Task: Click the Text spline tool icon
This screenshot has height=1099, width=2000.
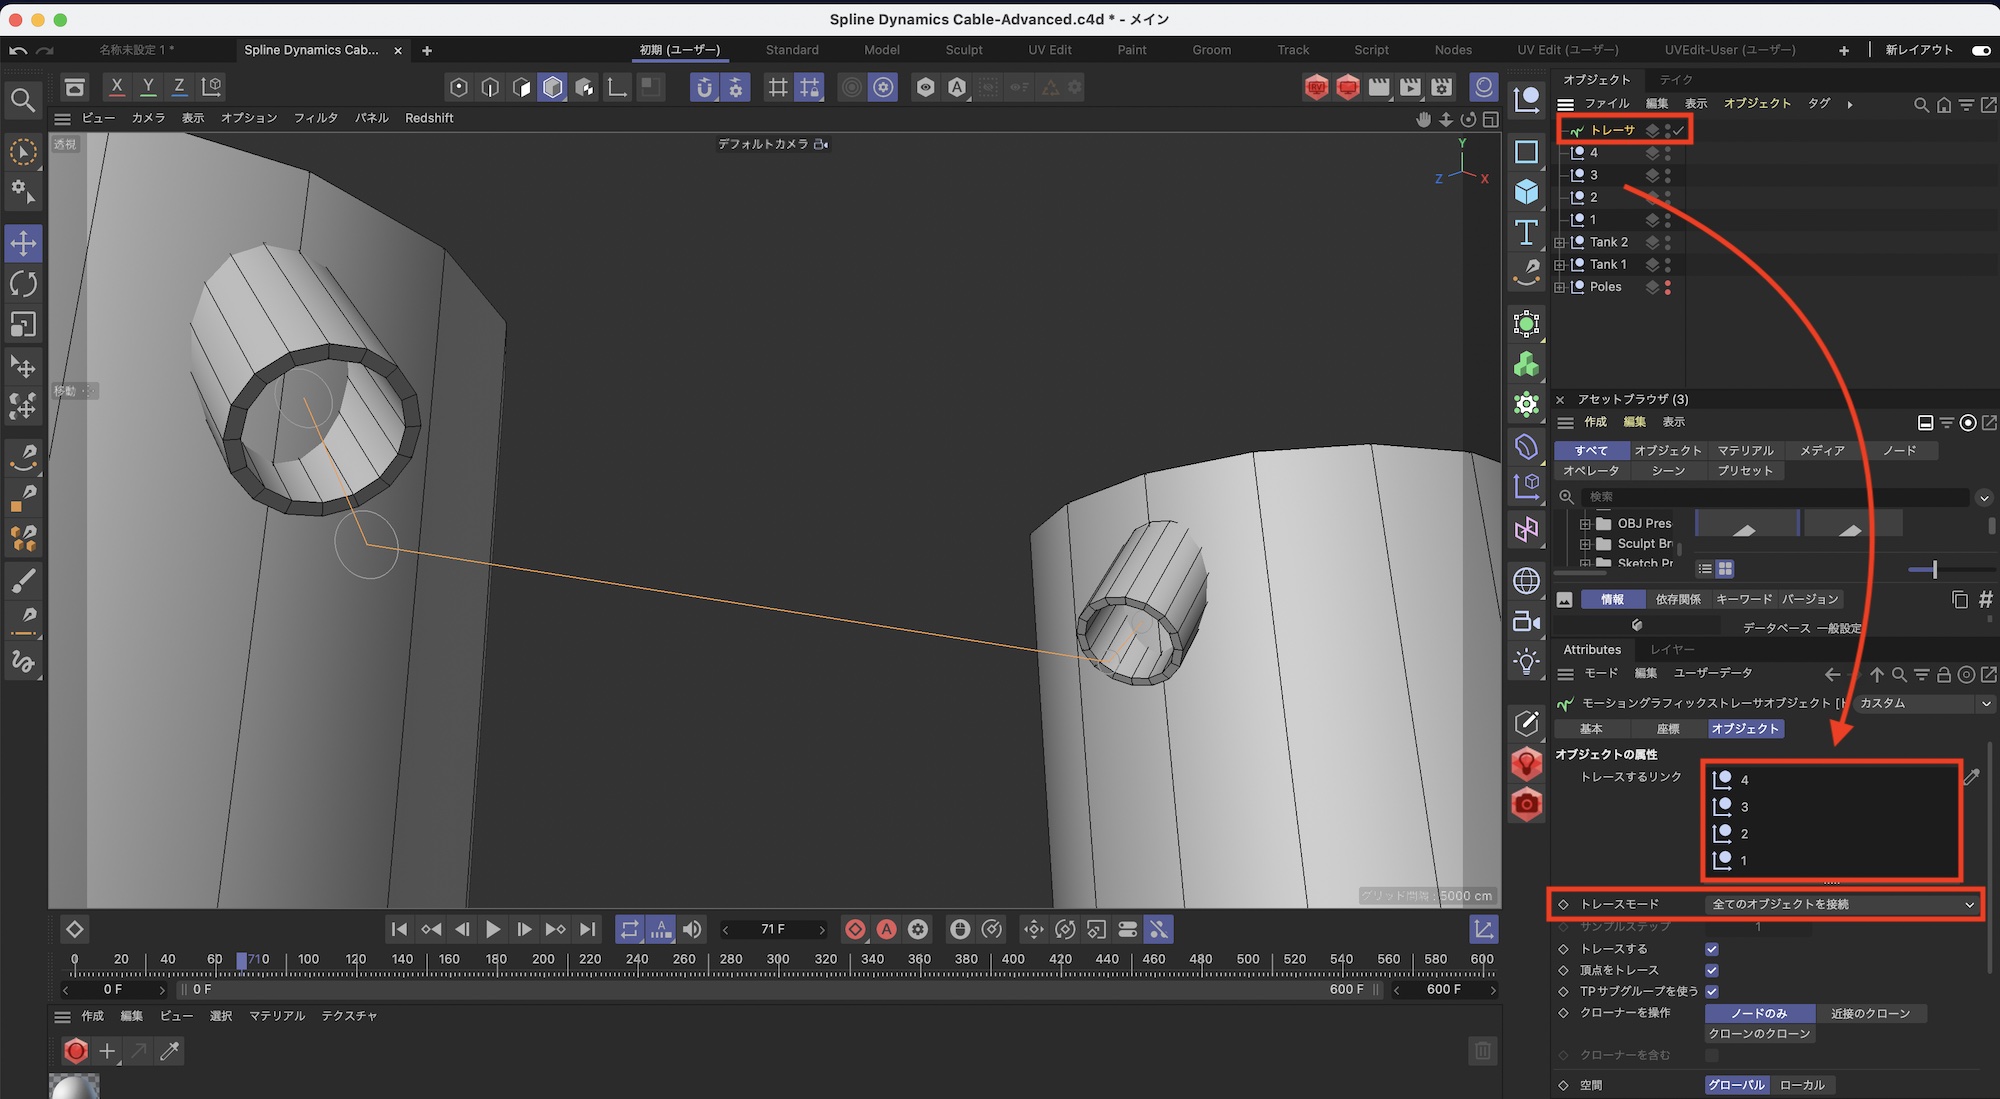Action: 1526,232
